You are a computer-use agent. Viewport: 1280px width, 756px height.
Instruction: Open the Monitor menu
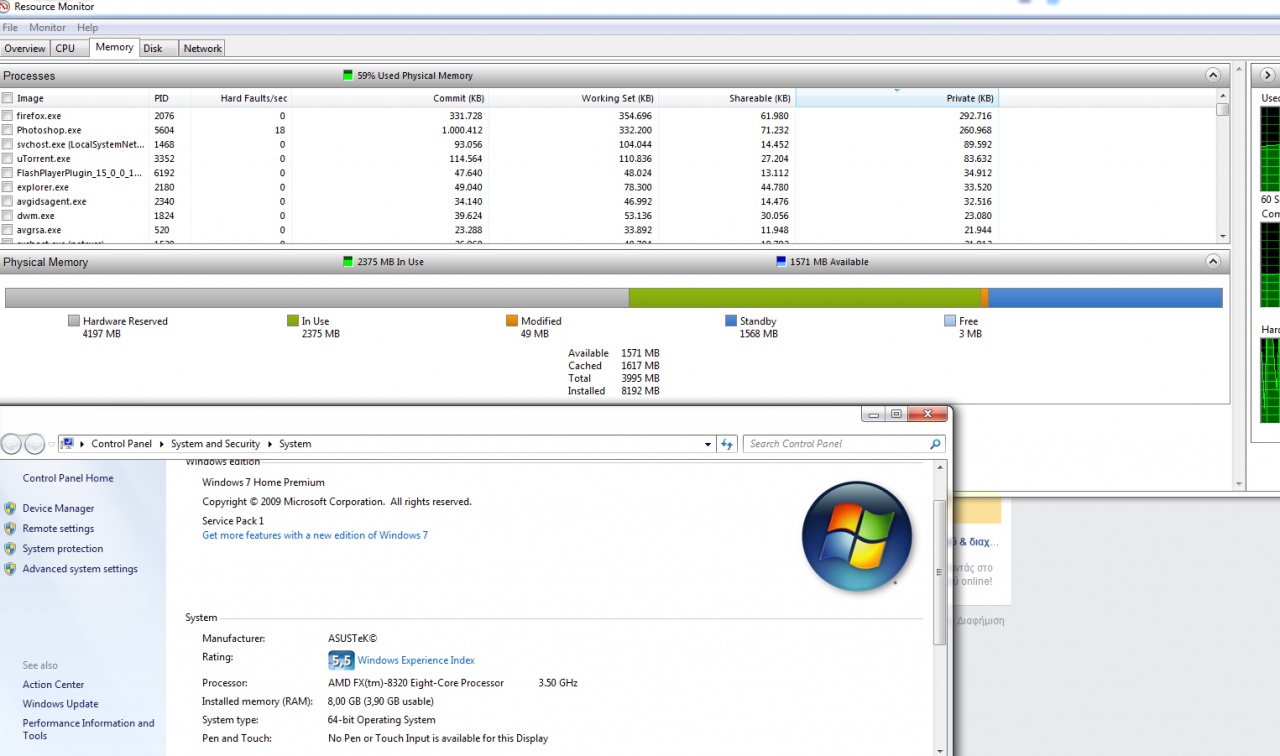coord(47,28)
